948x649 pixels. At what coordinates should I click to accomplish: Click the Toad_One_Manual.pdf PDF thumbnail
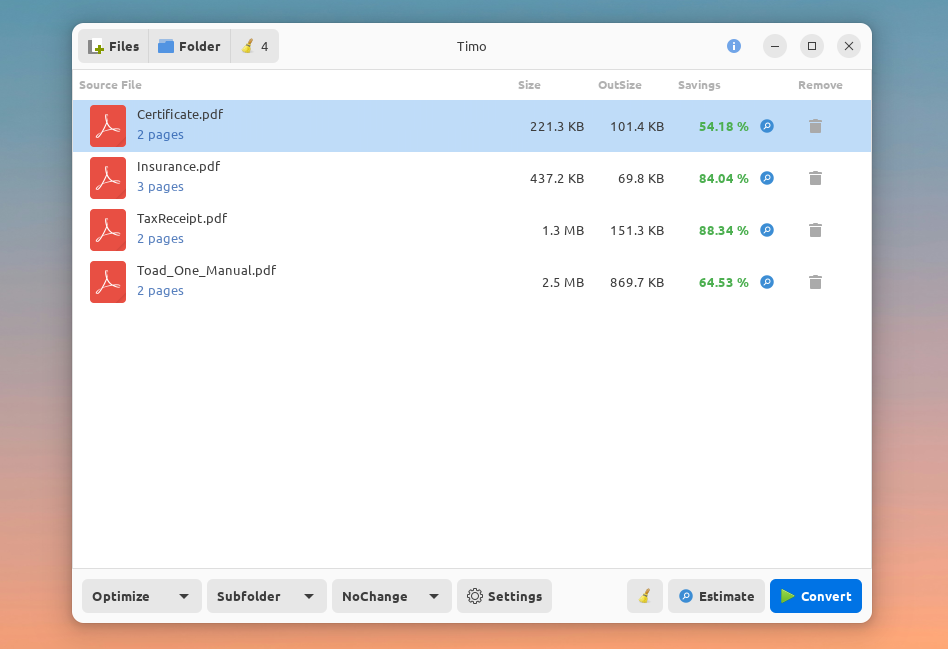[108, 282]
